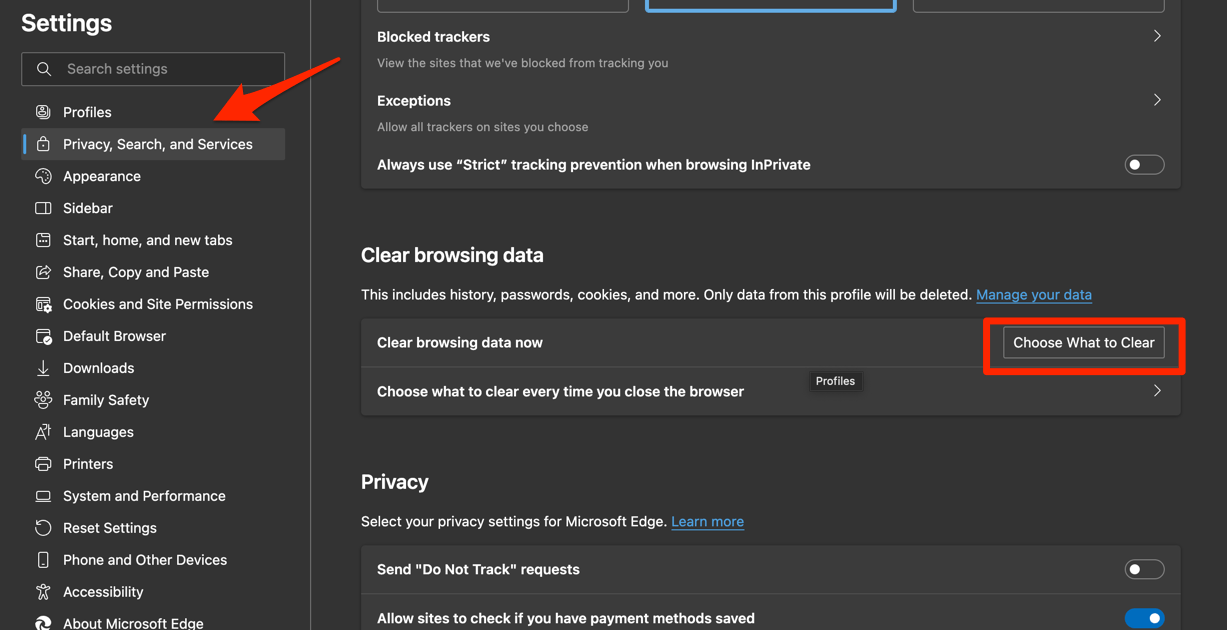Click the Phone and Other Devices icon
Viewport: 1227px width, 630px height.
(43, 560)
